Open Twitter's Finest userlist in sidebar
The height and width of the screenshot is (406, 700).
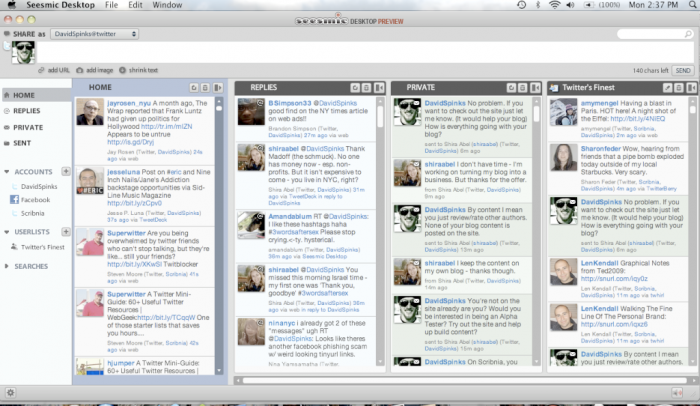point(42,247)
